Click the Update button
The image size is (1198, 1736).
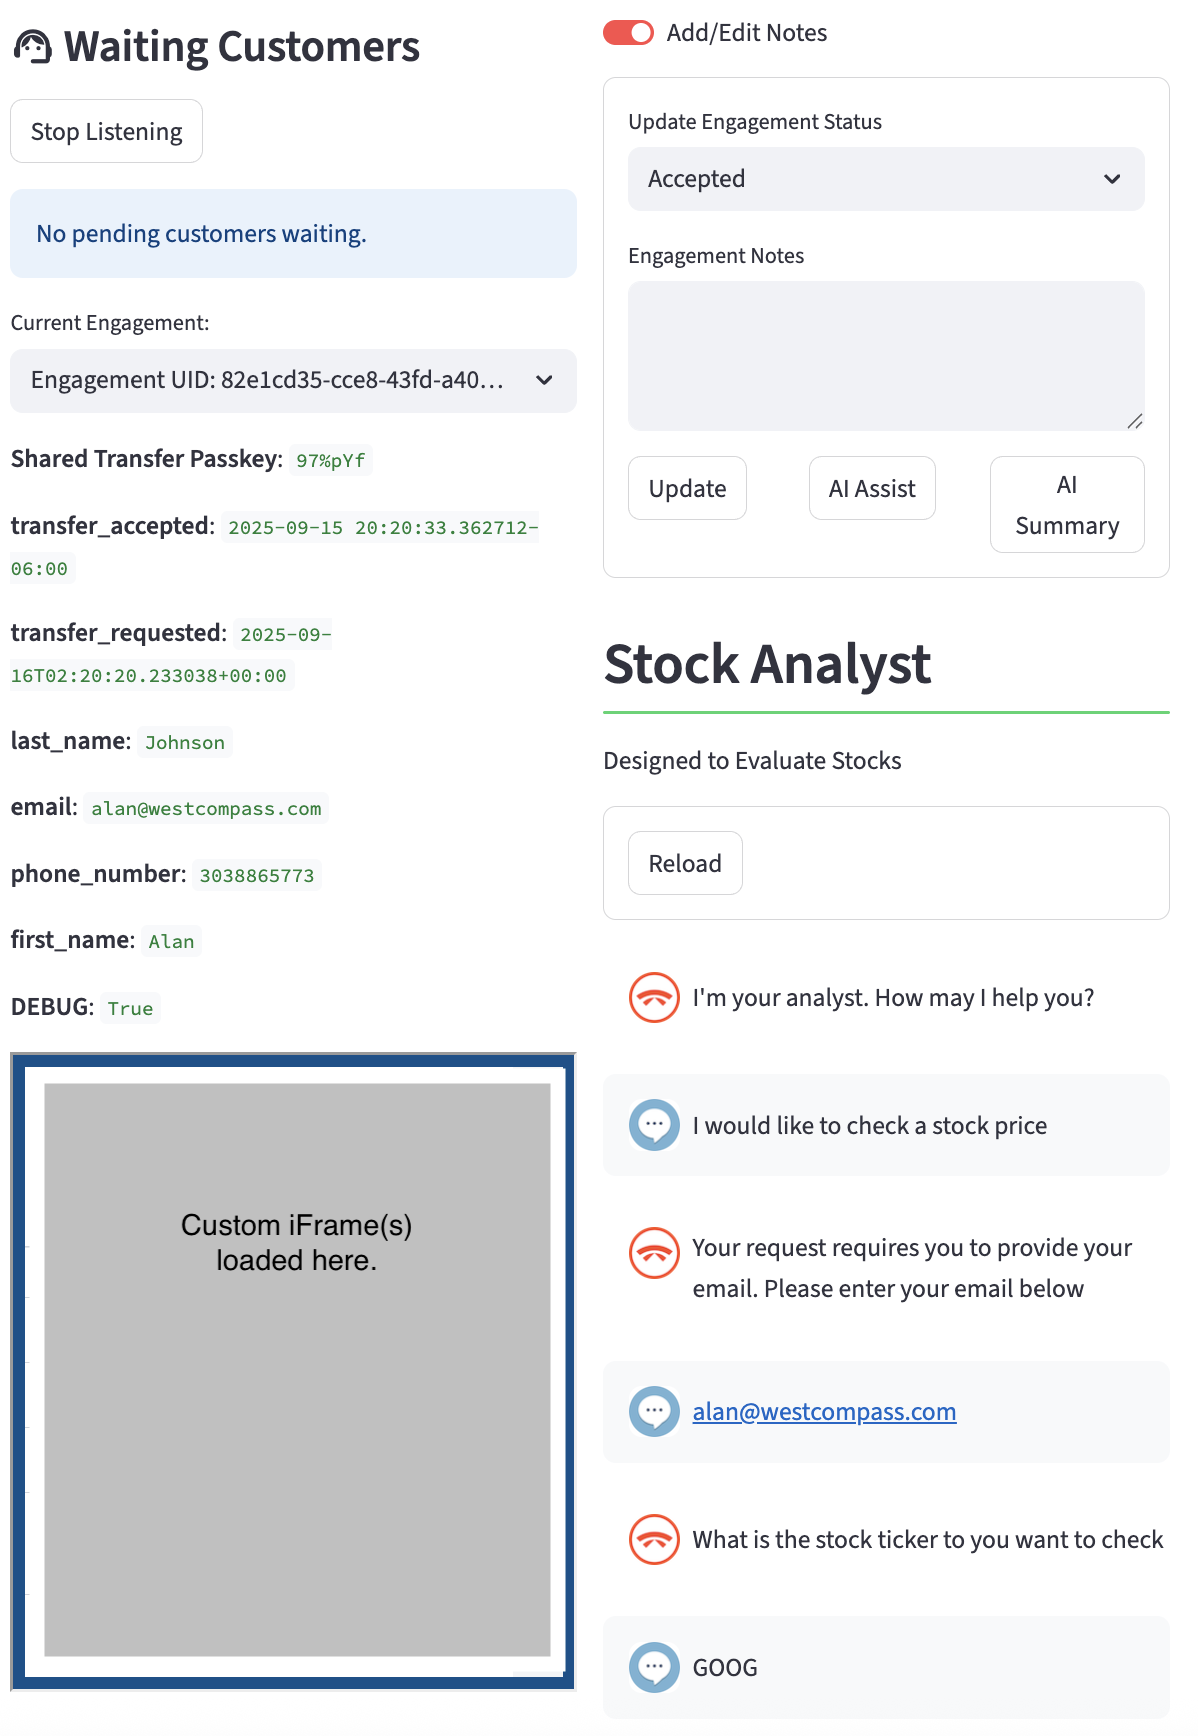coord(687,489)
